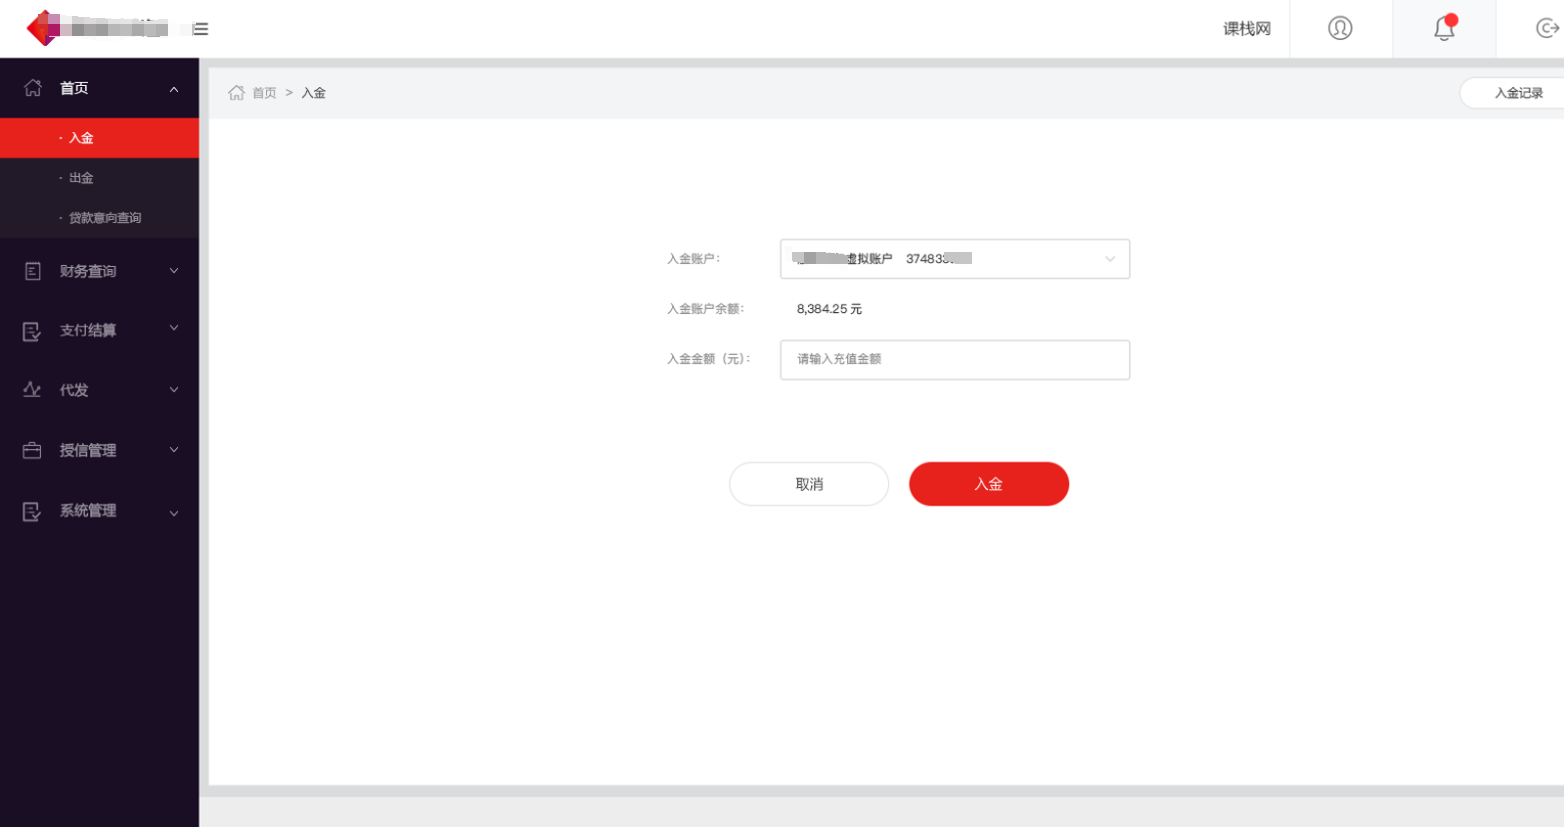Click 课栈网 in the top bar

1247,29
